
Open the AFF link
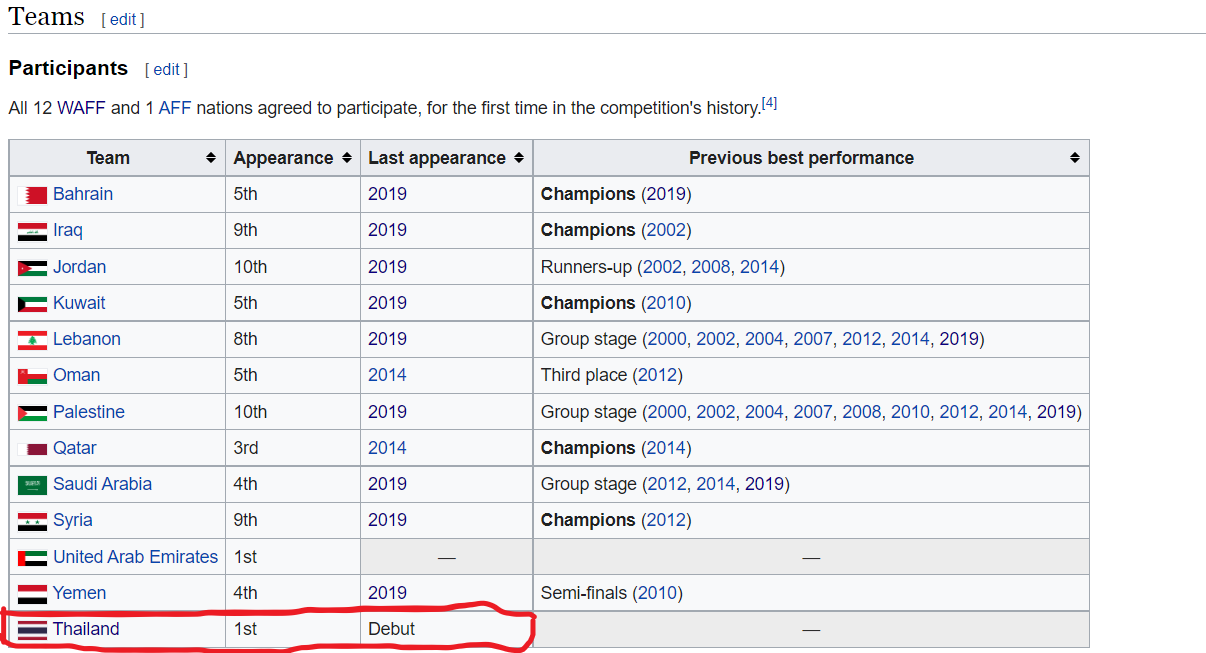[175, 108]
